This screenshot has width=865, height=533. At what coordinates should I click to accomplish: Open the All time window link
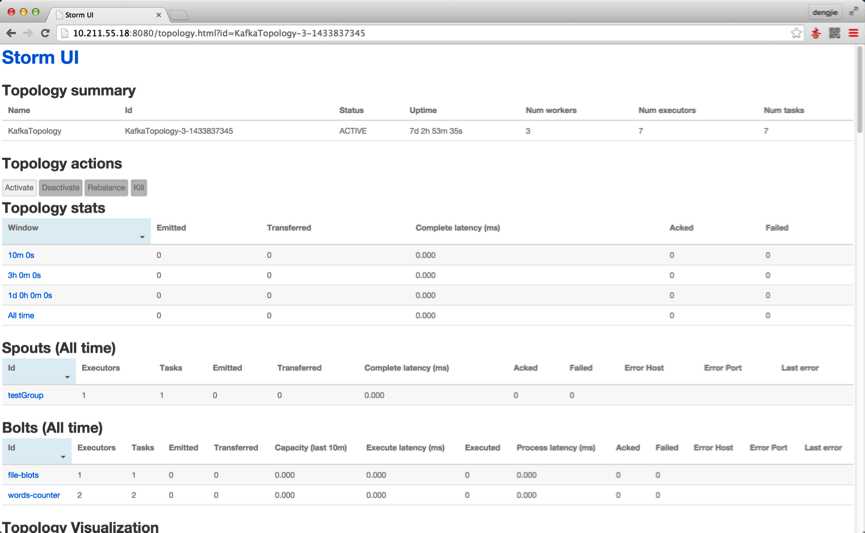coord(21,316)
